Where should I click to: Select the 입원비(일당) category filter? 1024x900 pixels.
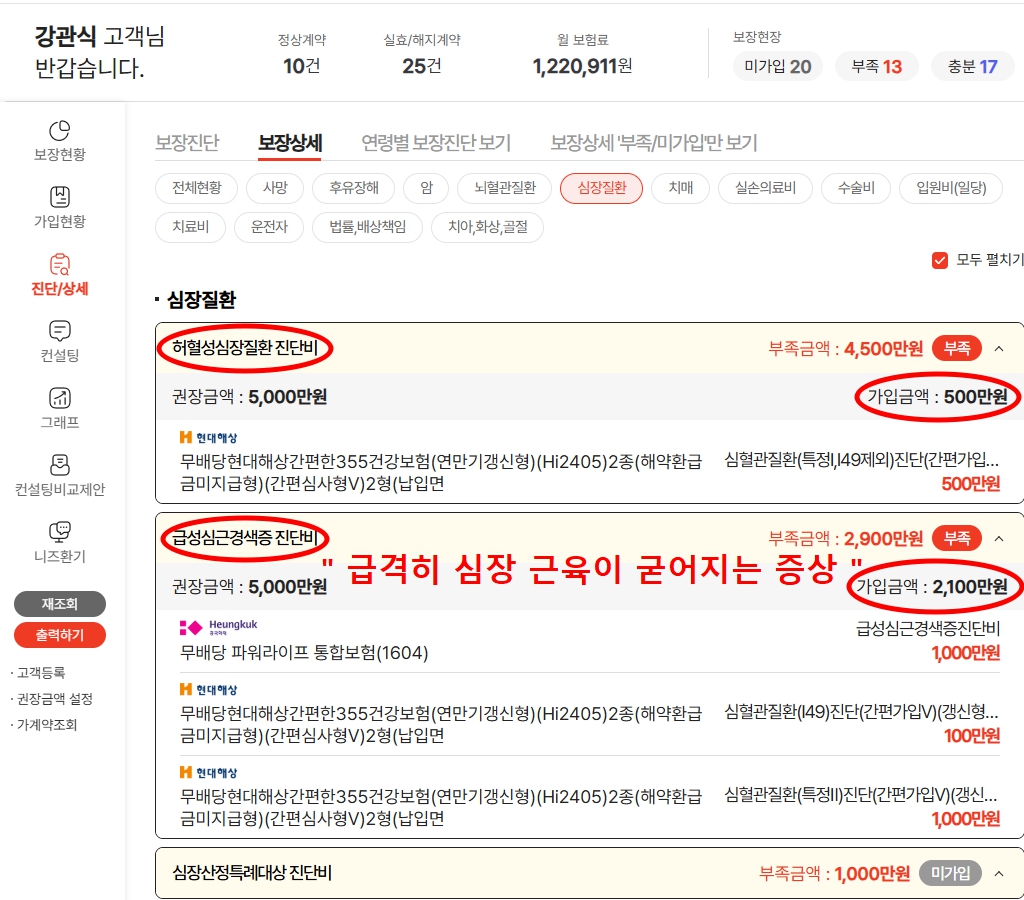coord(951,188)
